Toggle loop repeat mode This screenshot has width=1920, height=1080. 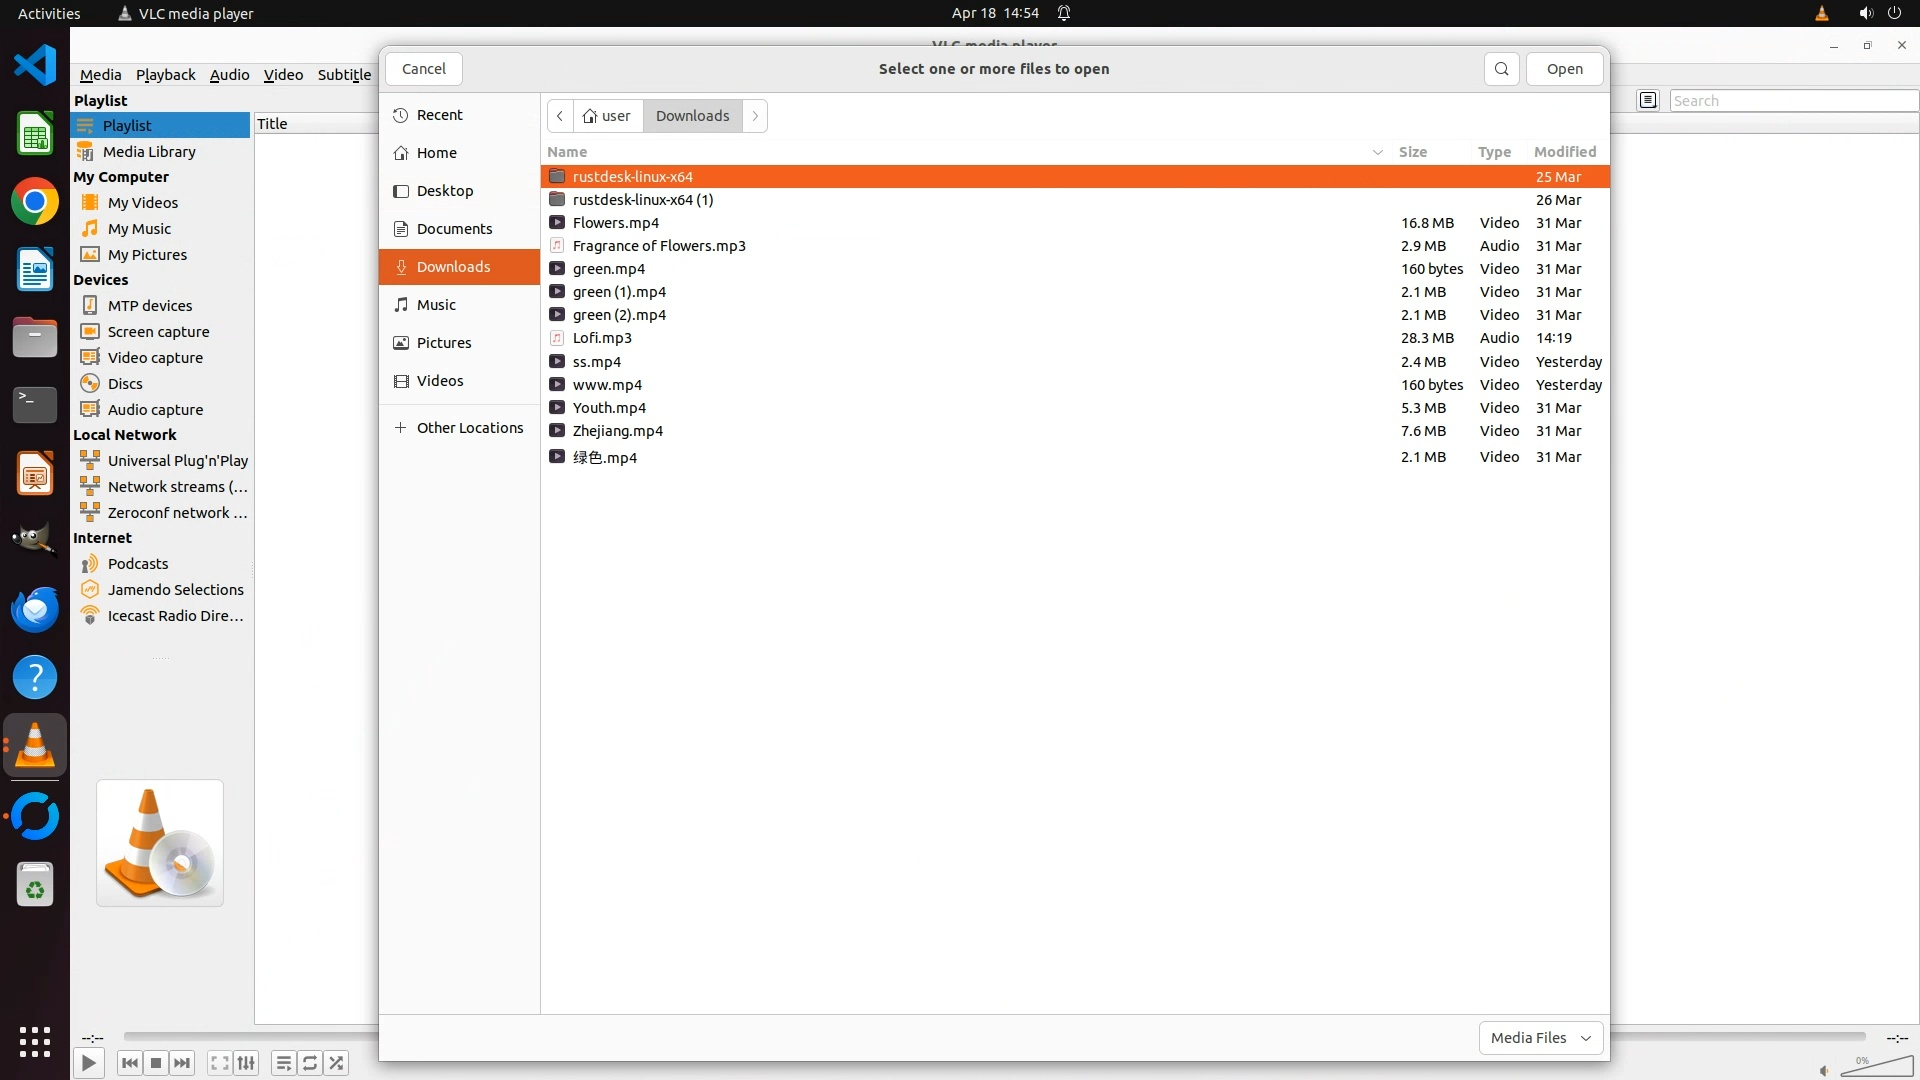[310, 1063]
